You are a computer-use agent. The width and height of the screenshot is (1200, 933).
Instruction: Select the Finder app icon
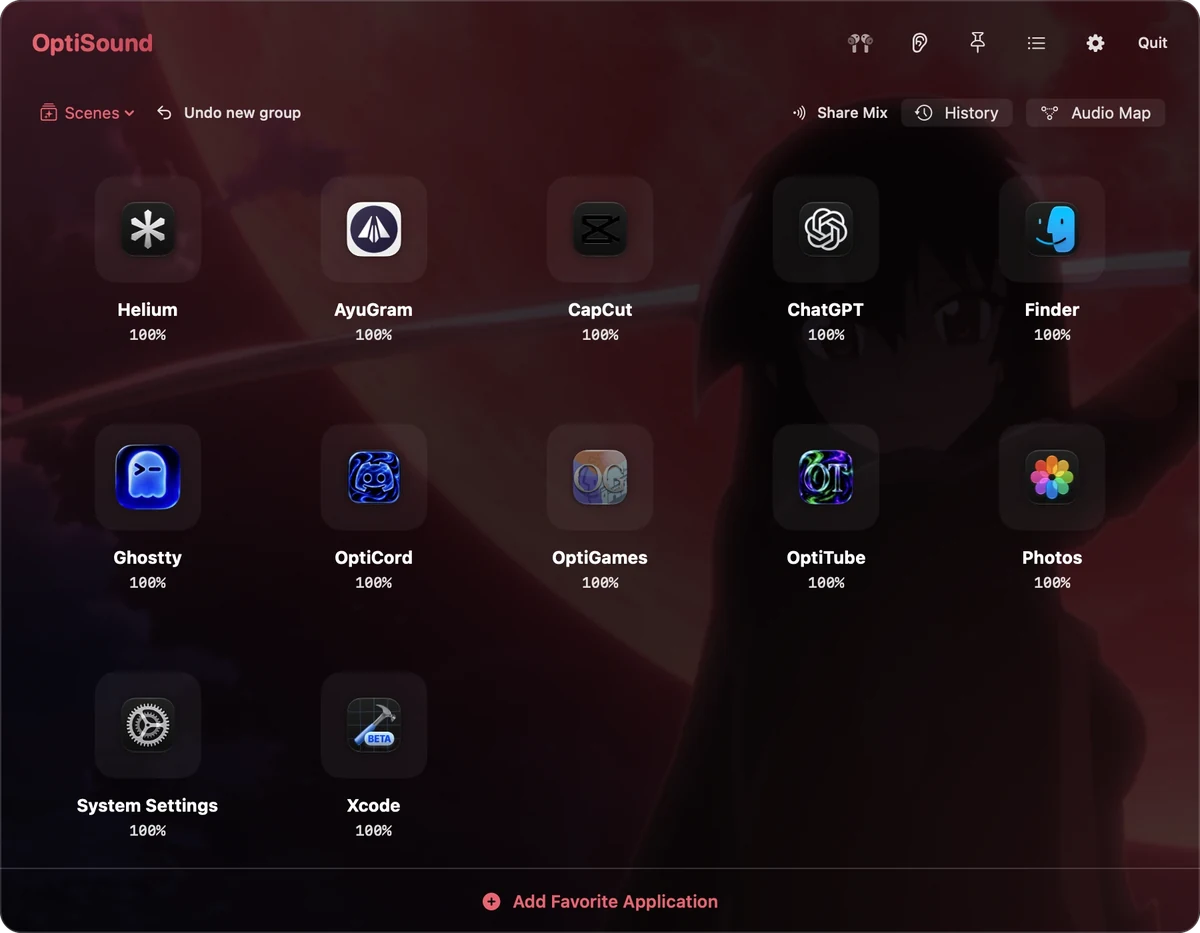pyautogui.click(x=1052, y=229)
